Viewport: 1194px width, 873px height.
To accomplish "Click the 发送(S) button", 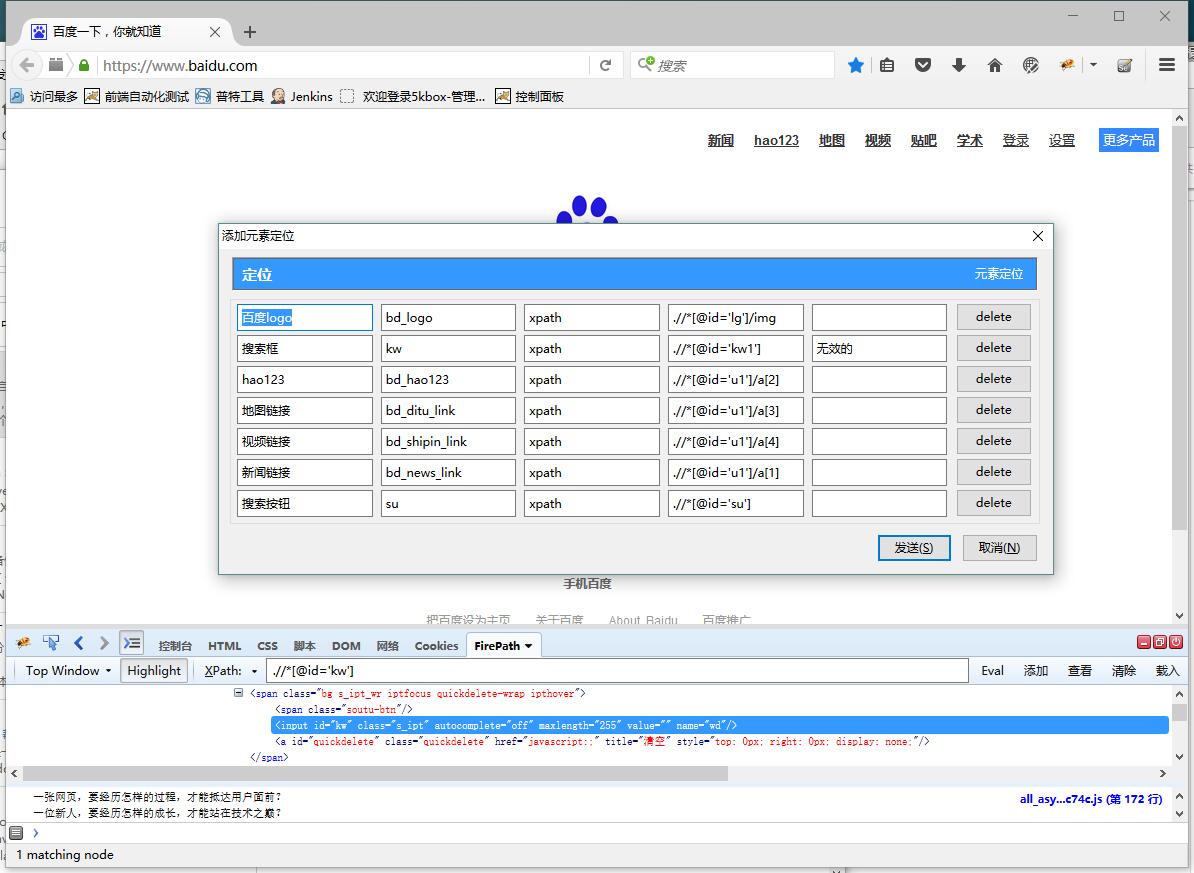I will point(914,548).
